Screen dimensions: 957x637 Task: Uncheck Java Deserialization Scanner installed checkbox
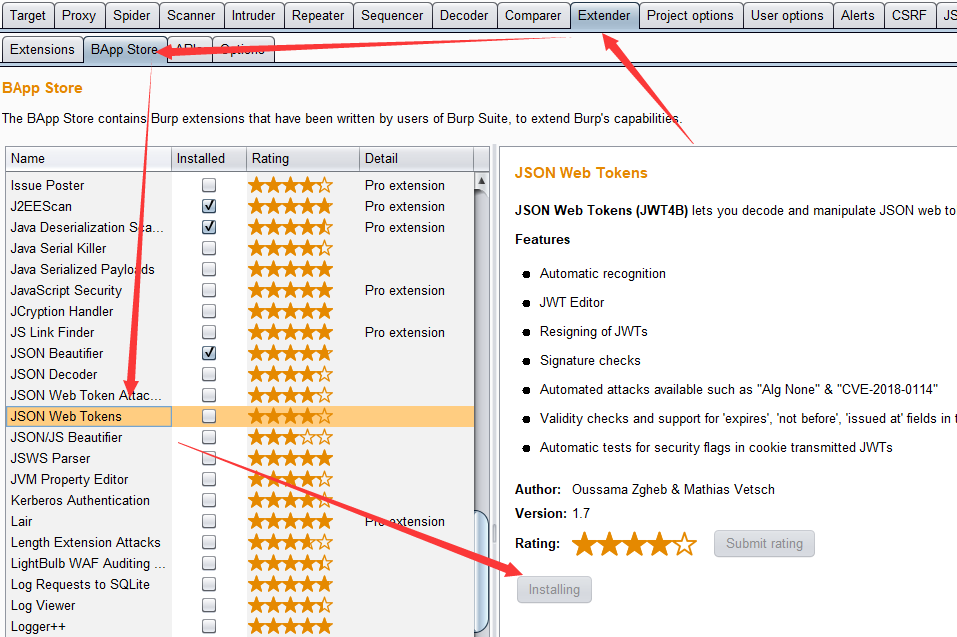pos(209,227)
